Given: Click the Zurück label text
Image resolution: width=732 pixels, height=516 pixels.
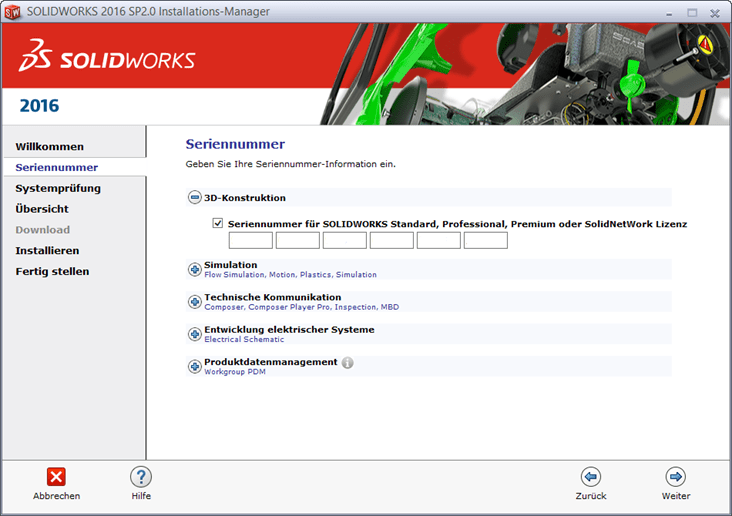Looking at the screenshot, I should [591, 496].
